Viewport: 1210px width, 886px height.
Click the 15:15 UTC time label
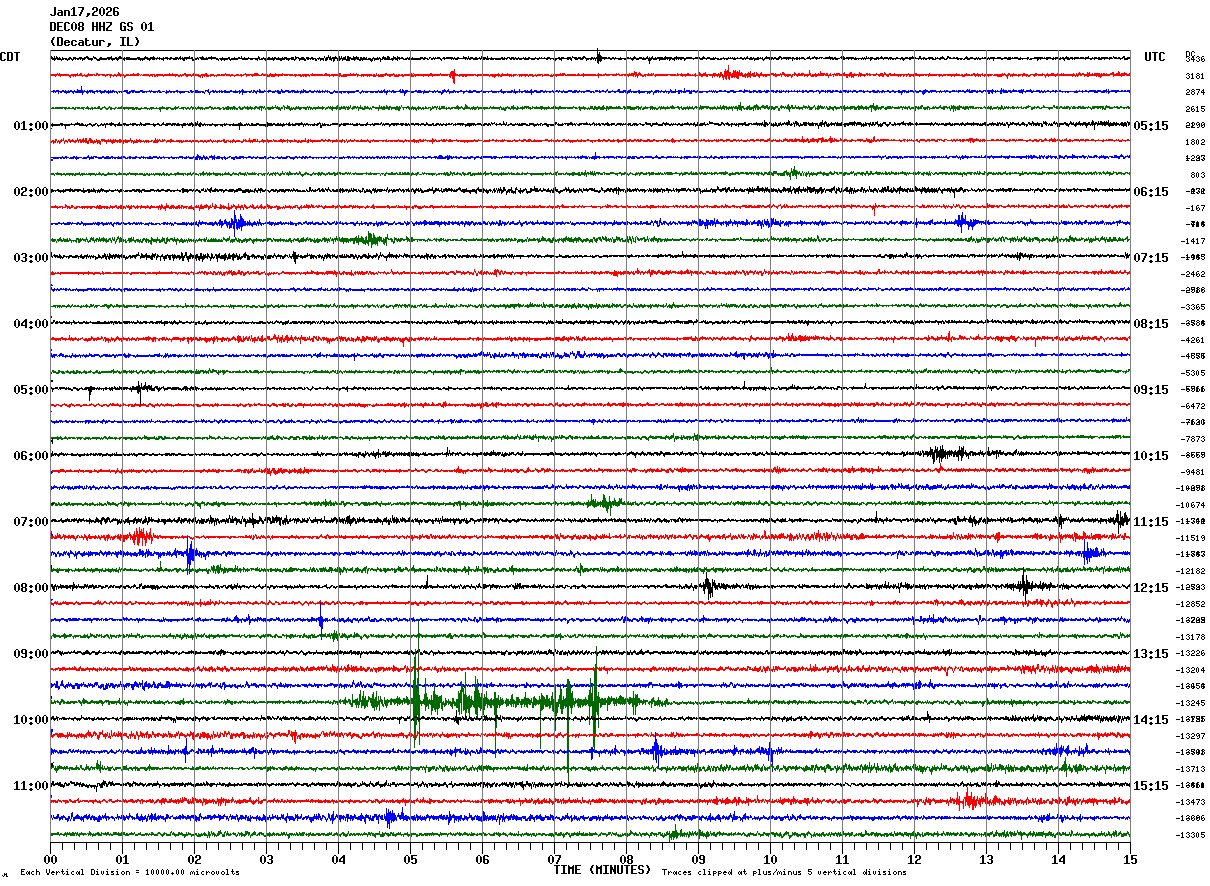(1151, 786)
